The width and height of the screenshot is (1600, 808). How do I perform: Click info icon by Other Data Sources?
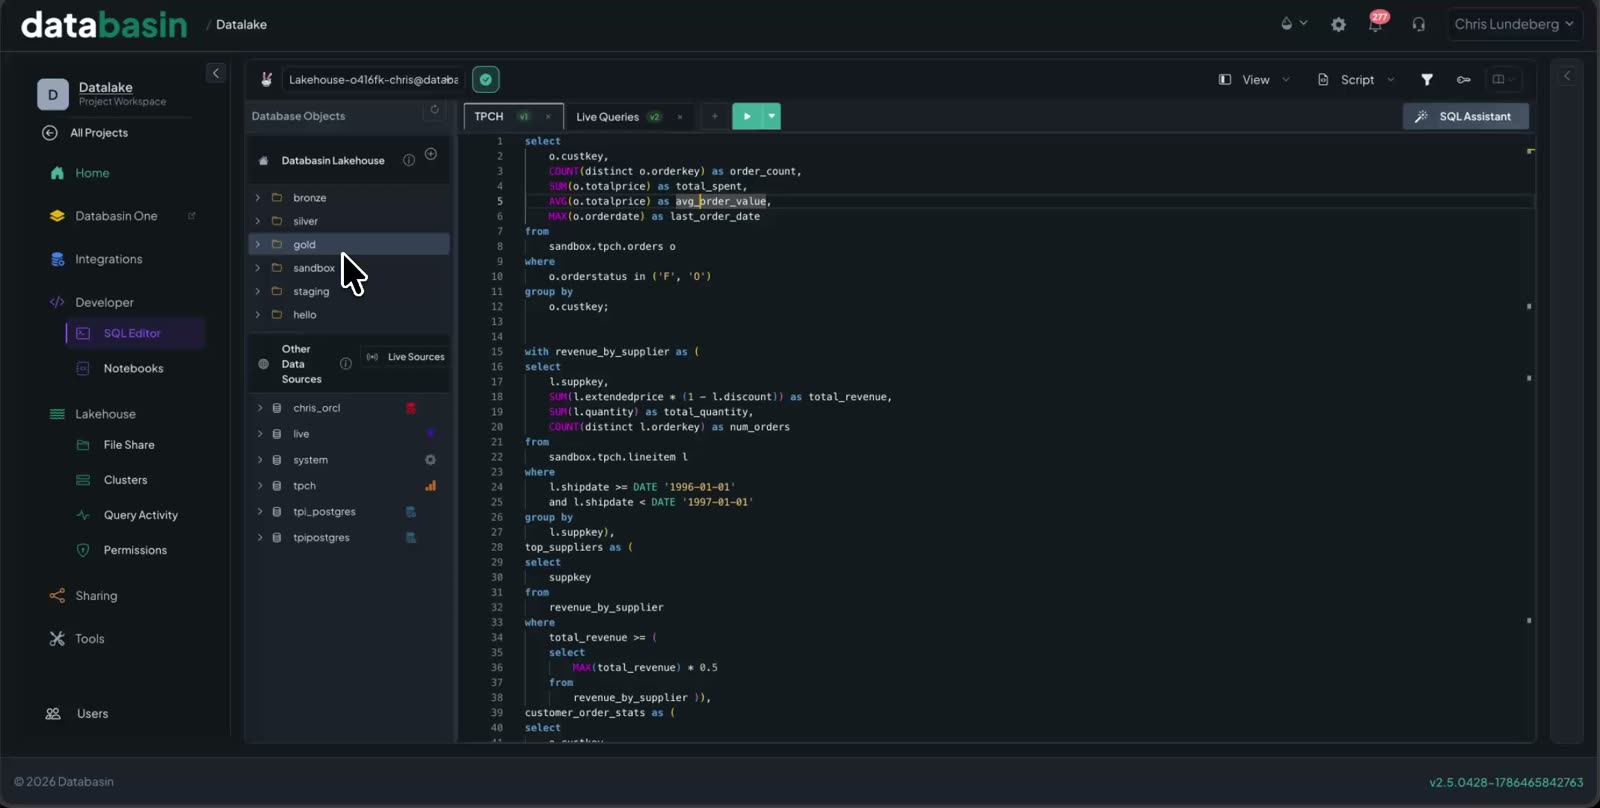[346, 364]
